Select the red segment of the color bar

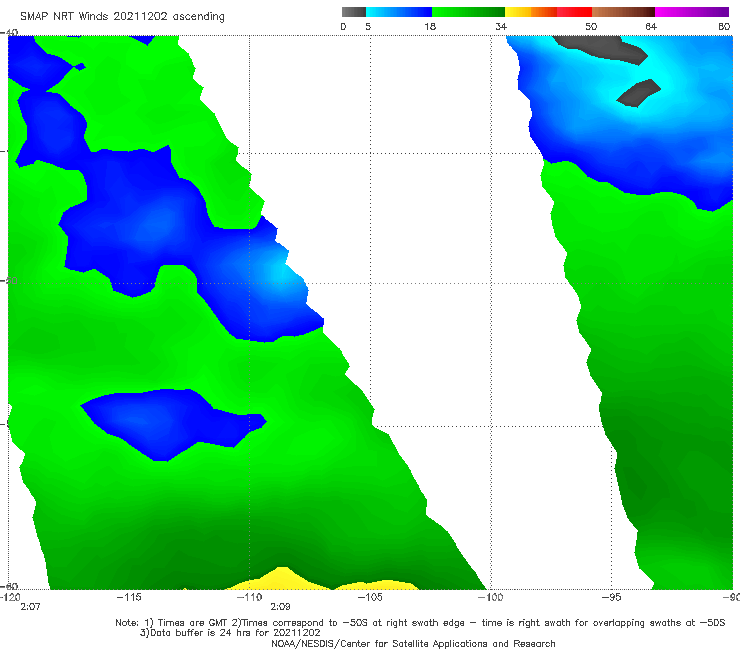pos(574,12)
